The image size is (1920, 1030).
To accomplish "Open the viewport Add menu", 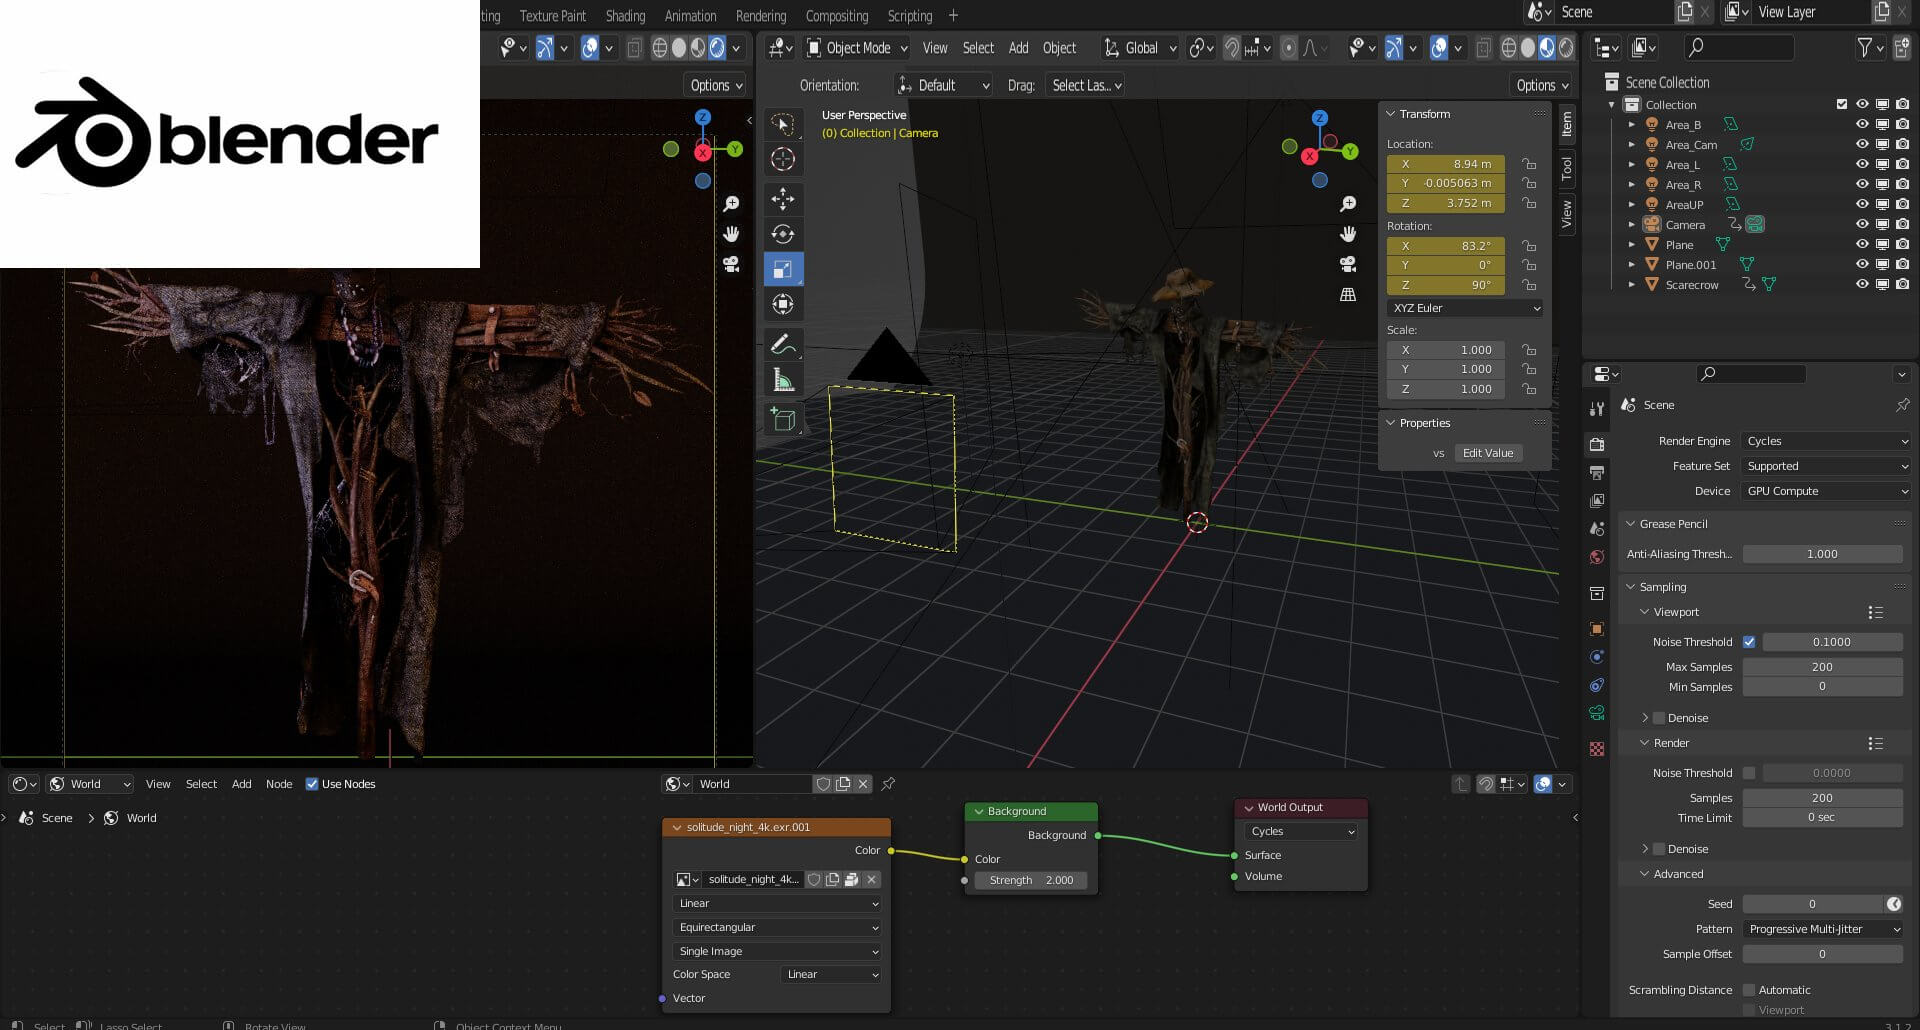I will (1018, 48).
